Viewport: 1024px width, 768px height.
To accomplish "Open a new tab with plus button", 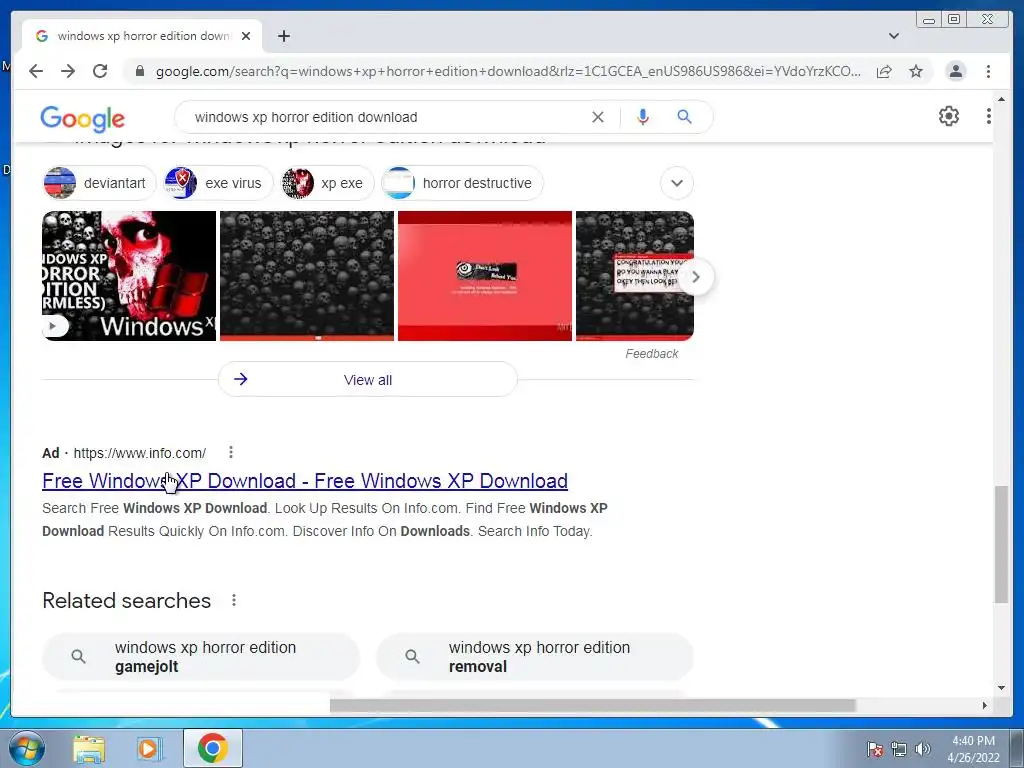I will [x=283, y=36].
